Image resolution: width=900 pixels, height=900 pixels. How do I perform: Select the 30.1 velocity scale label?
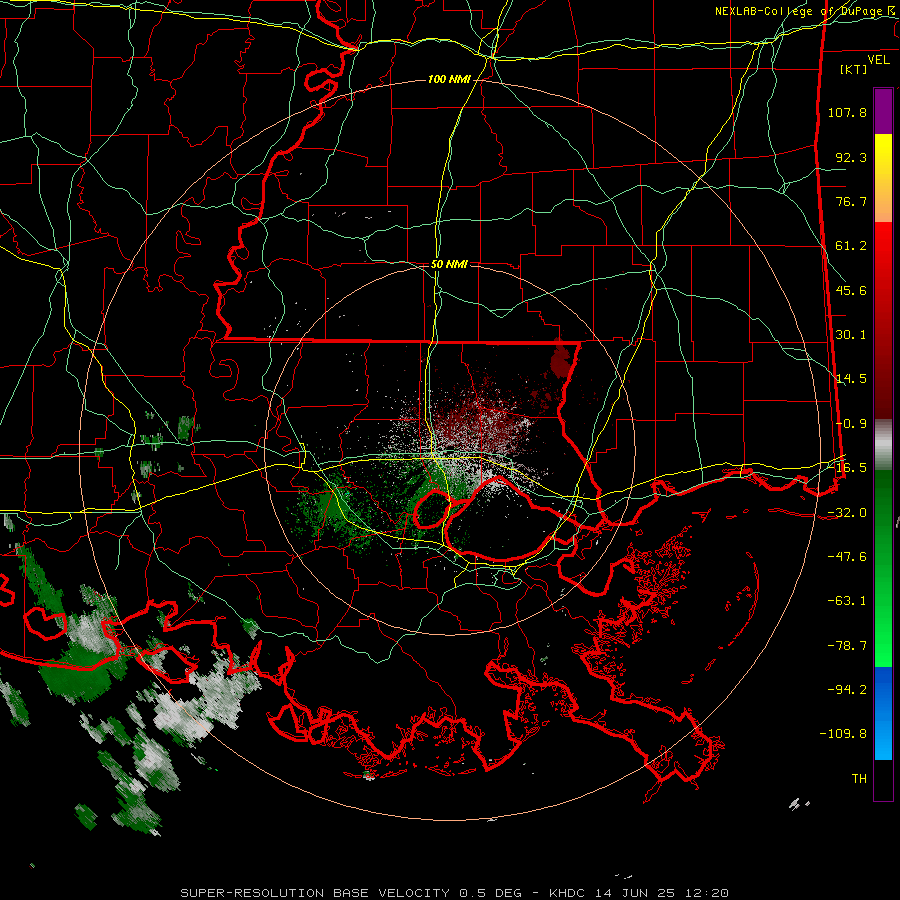pyautogui.click(x=851, y=335)
